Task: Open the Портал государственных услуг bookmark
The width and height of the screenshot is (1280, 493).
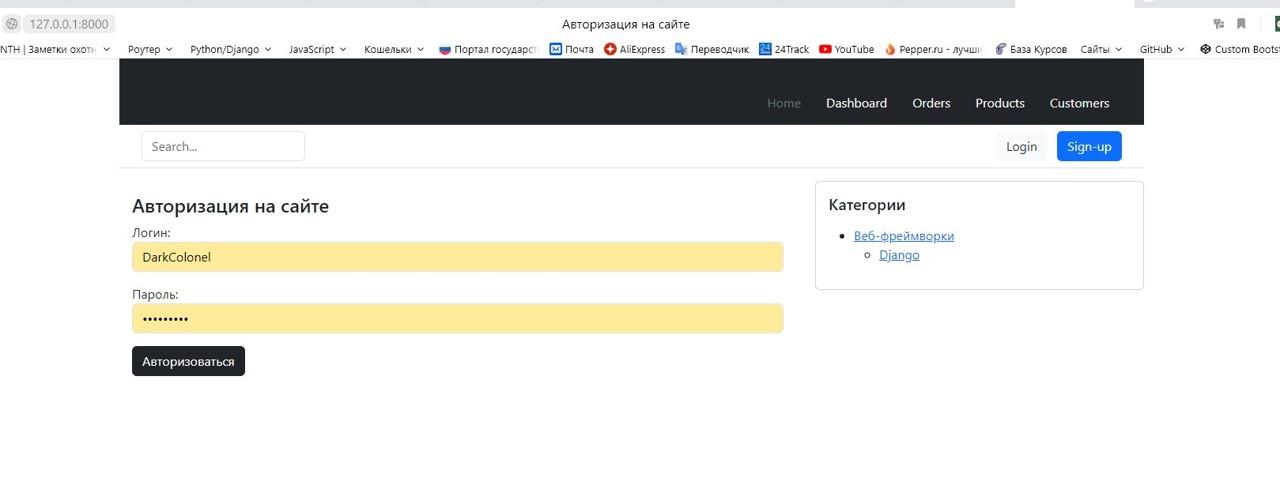Action: click(x=488, y=49)
